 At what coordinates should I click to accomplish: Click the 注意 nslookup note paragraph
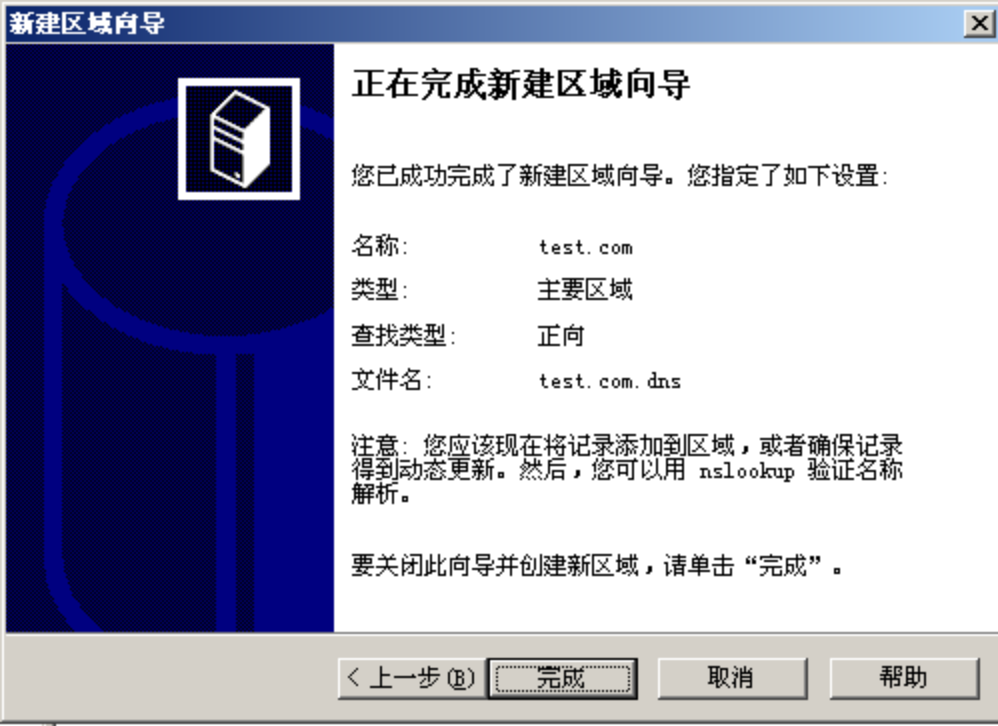tap(627, 470)
